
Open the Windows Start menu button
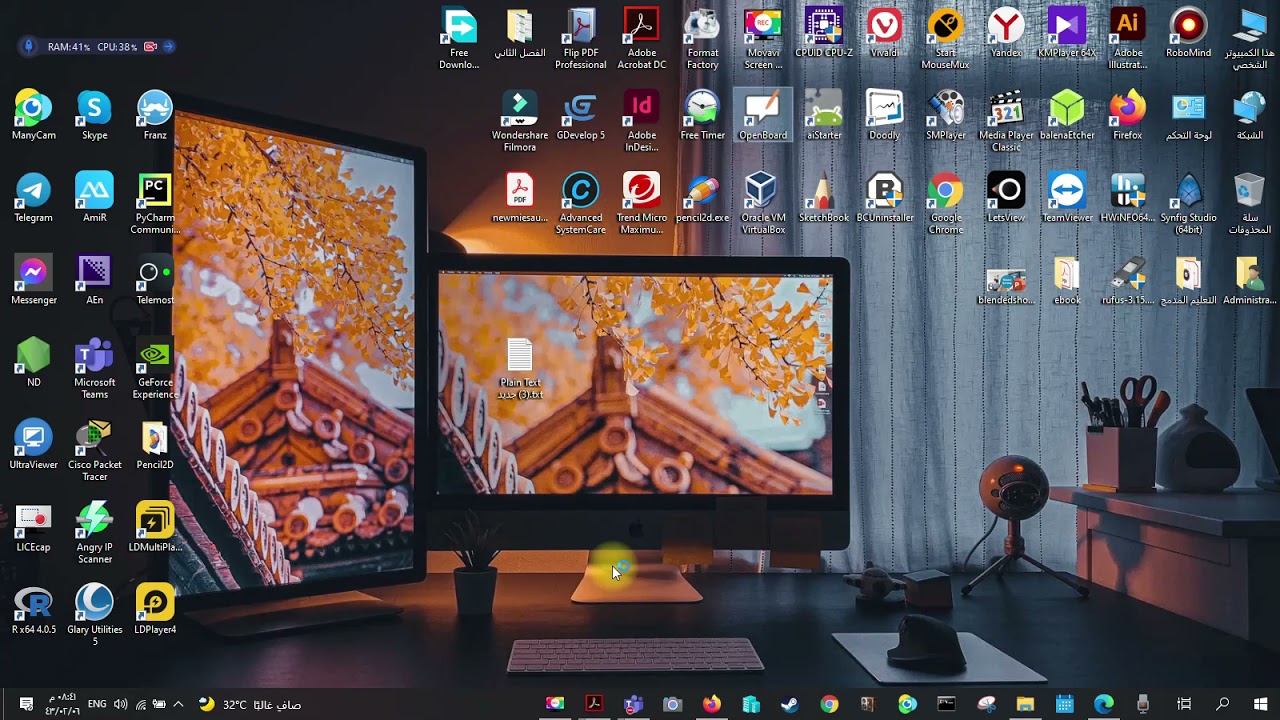tap(1260, 704)
